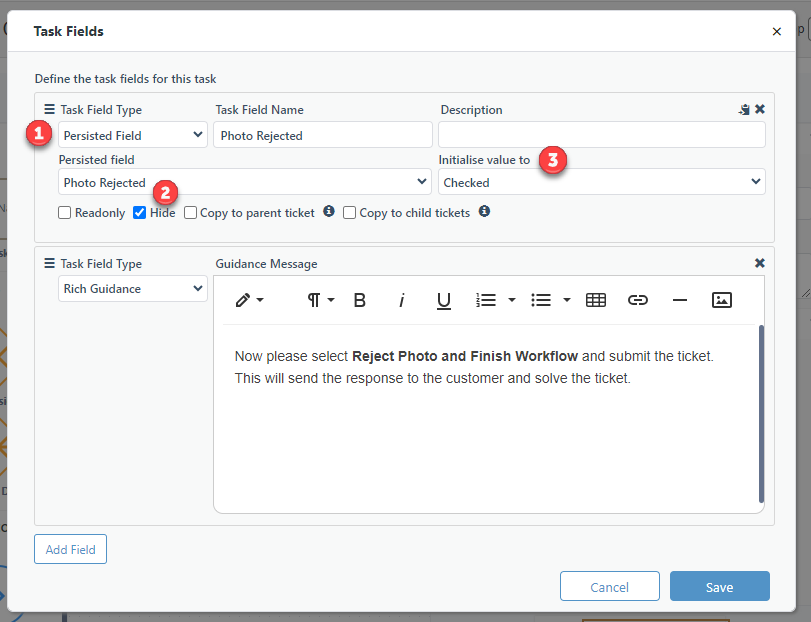Open the paragraph format menu
Screen dimensions: 811x622
(321, 300)
